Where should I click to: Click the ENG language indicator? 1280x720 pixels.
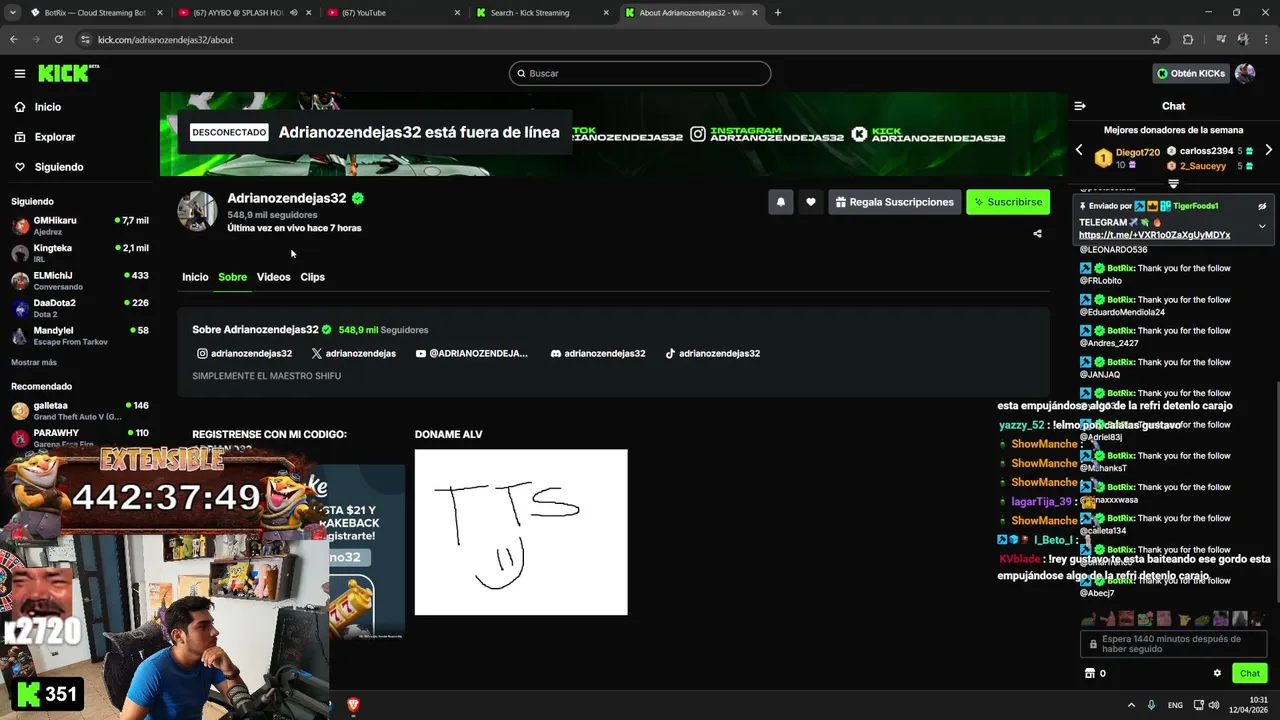click(1175, 705)
